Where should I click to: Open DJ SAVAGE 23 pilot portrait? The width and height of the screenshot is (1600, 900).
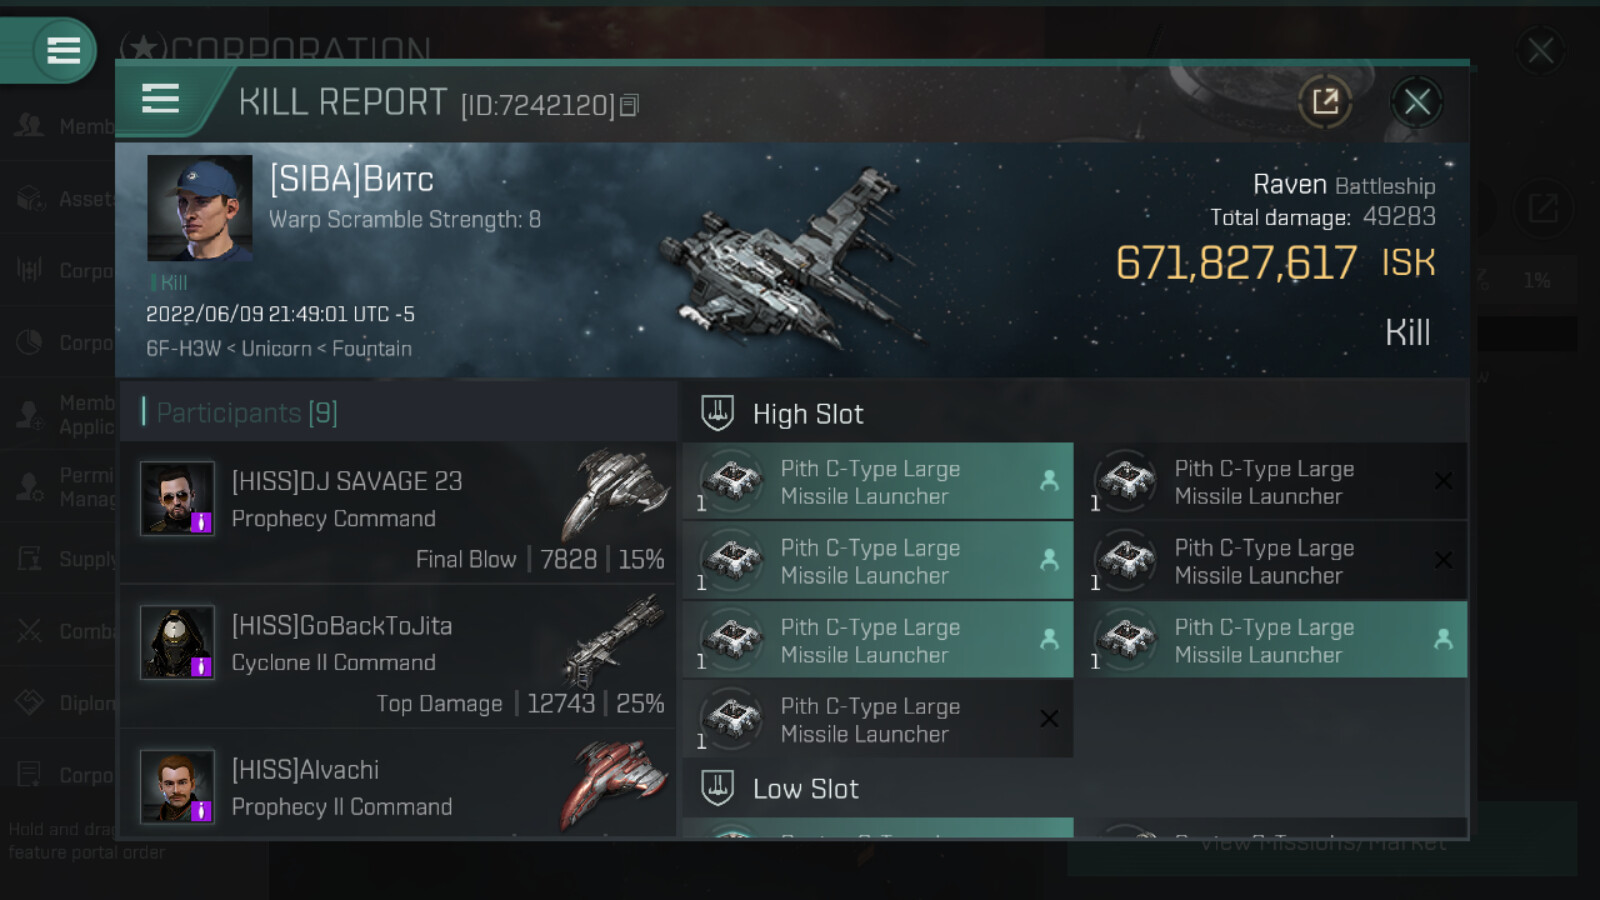click(x=177, y=498)
